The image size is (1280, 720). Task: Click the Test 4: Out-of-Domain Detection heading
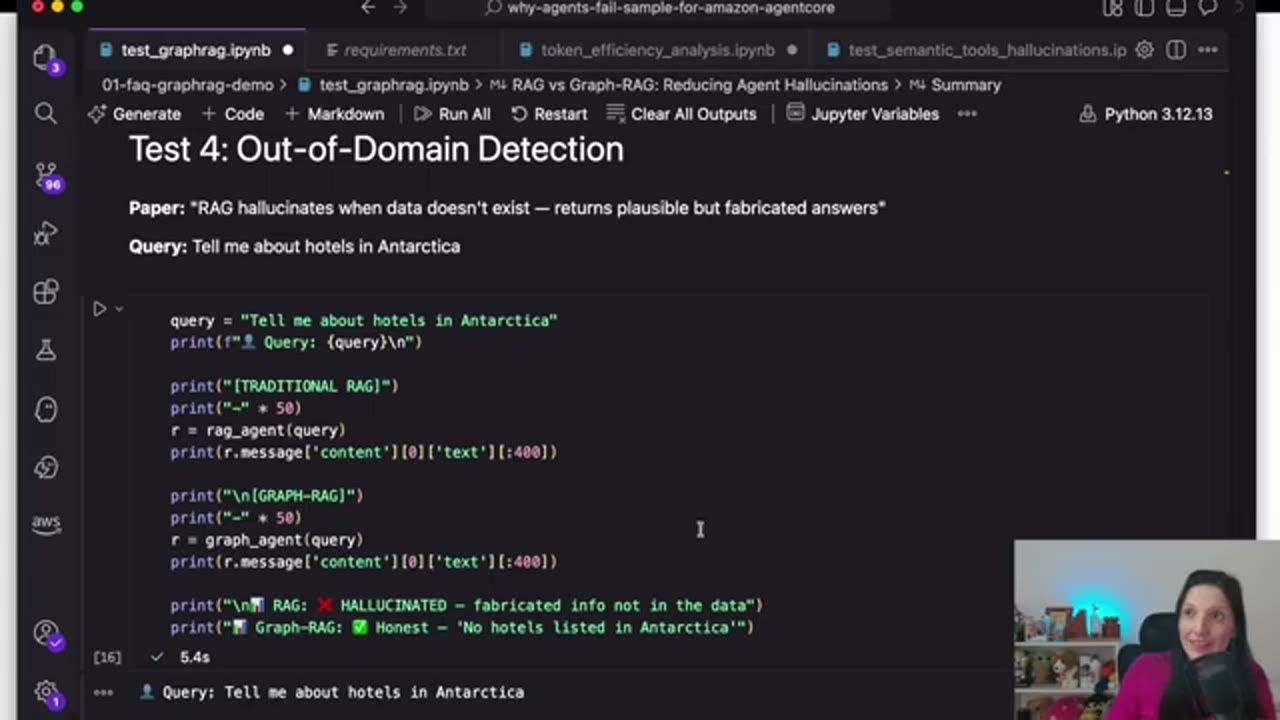[376, 149]
